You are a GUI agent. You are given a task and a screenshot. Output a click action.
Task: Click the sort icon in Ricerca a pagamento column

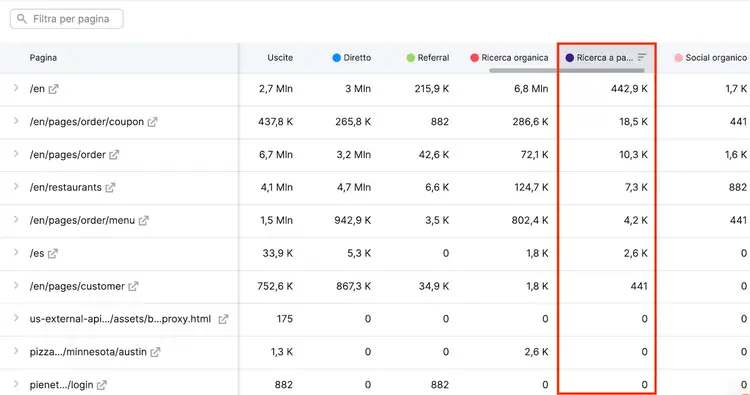coord(642,57)
